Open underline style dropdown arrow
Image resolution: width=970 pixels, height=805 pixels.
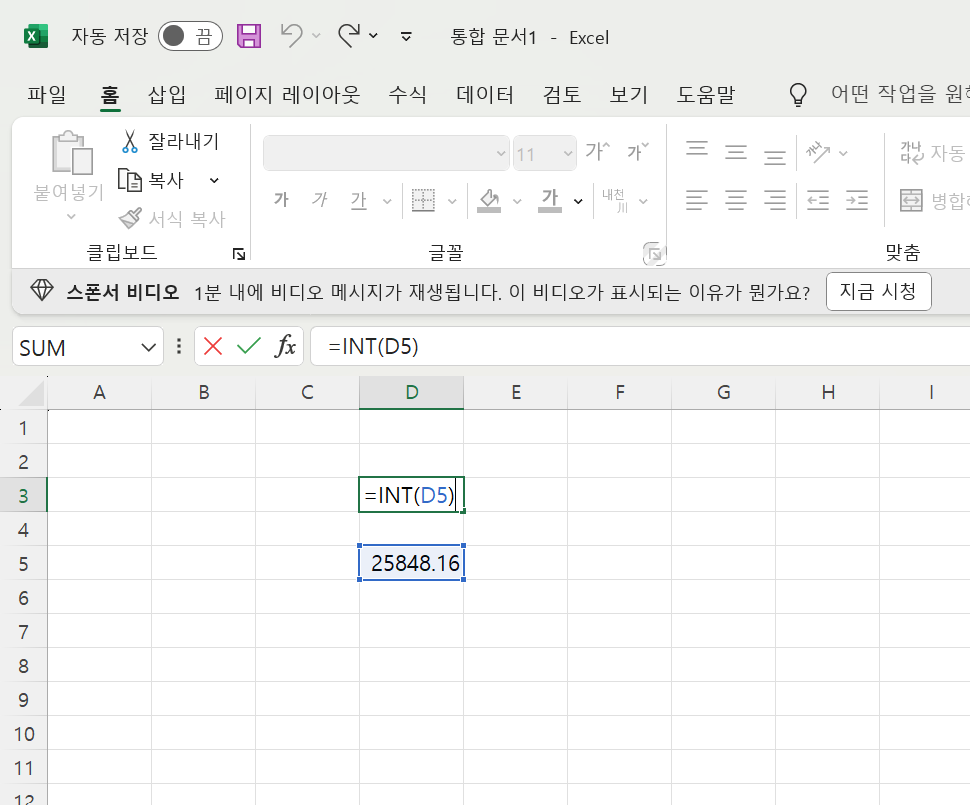tap(387, 201)
